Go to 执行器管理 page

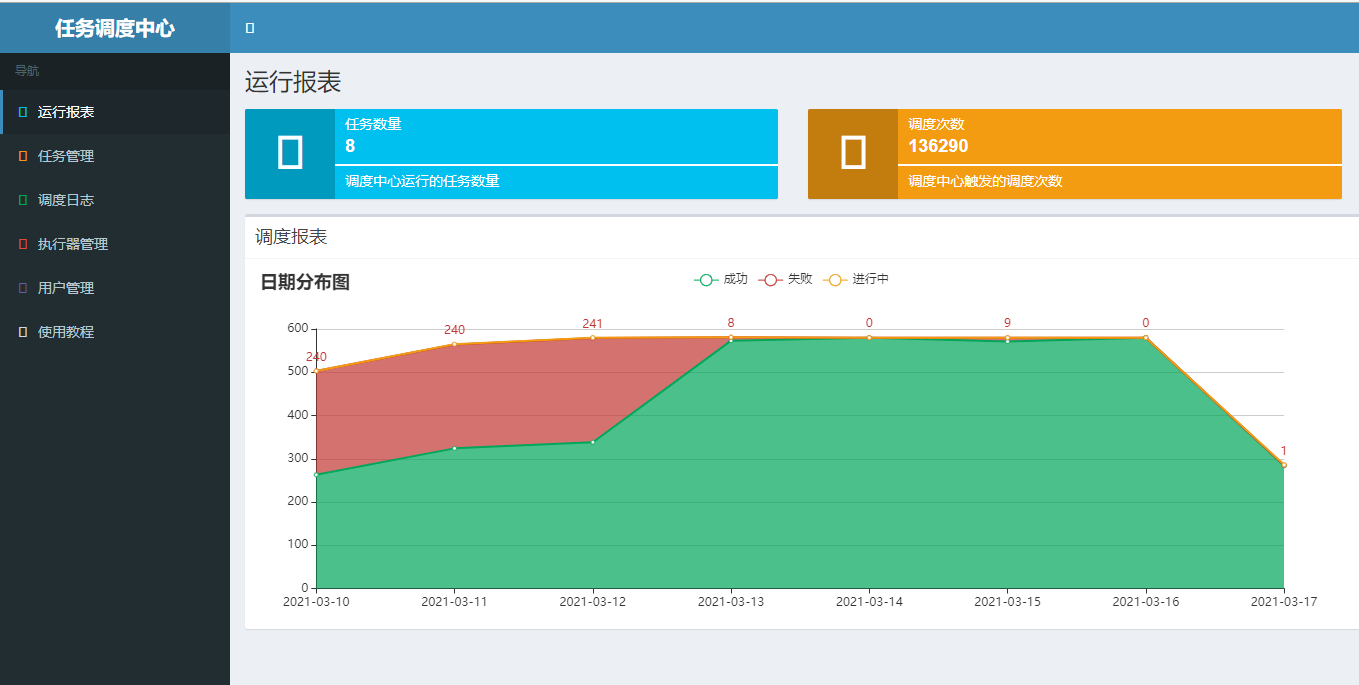73,244
